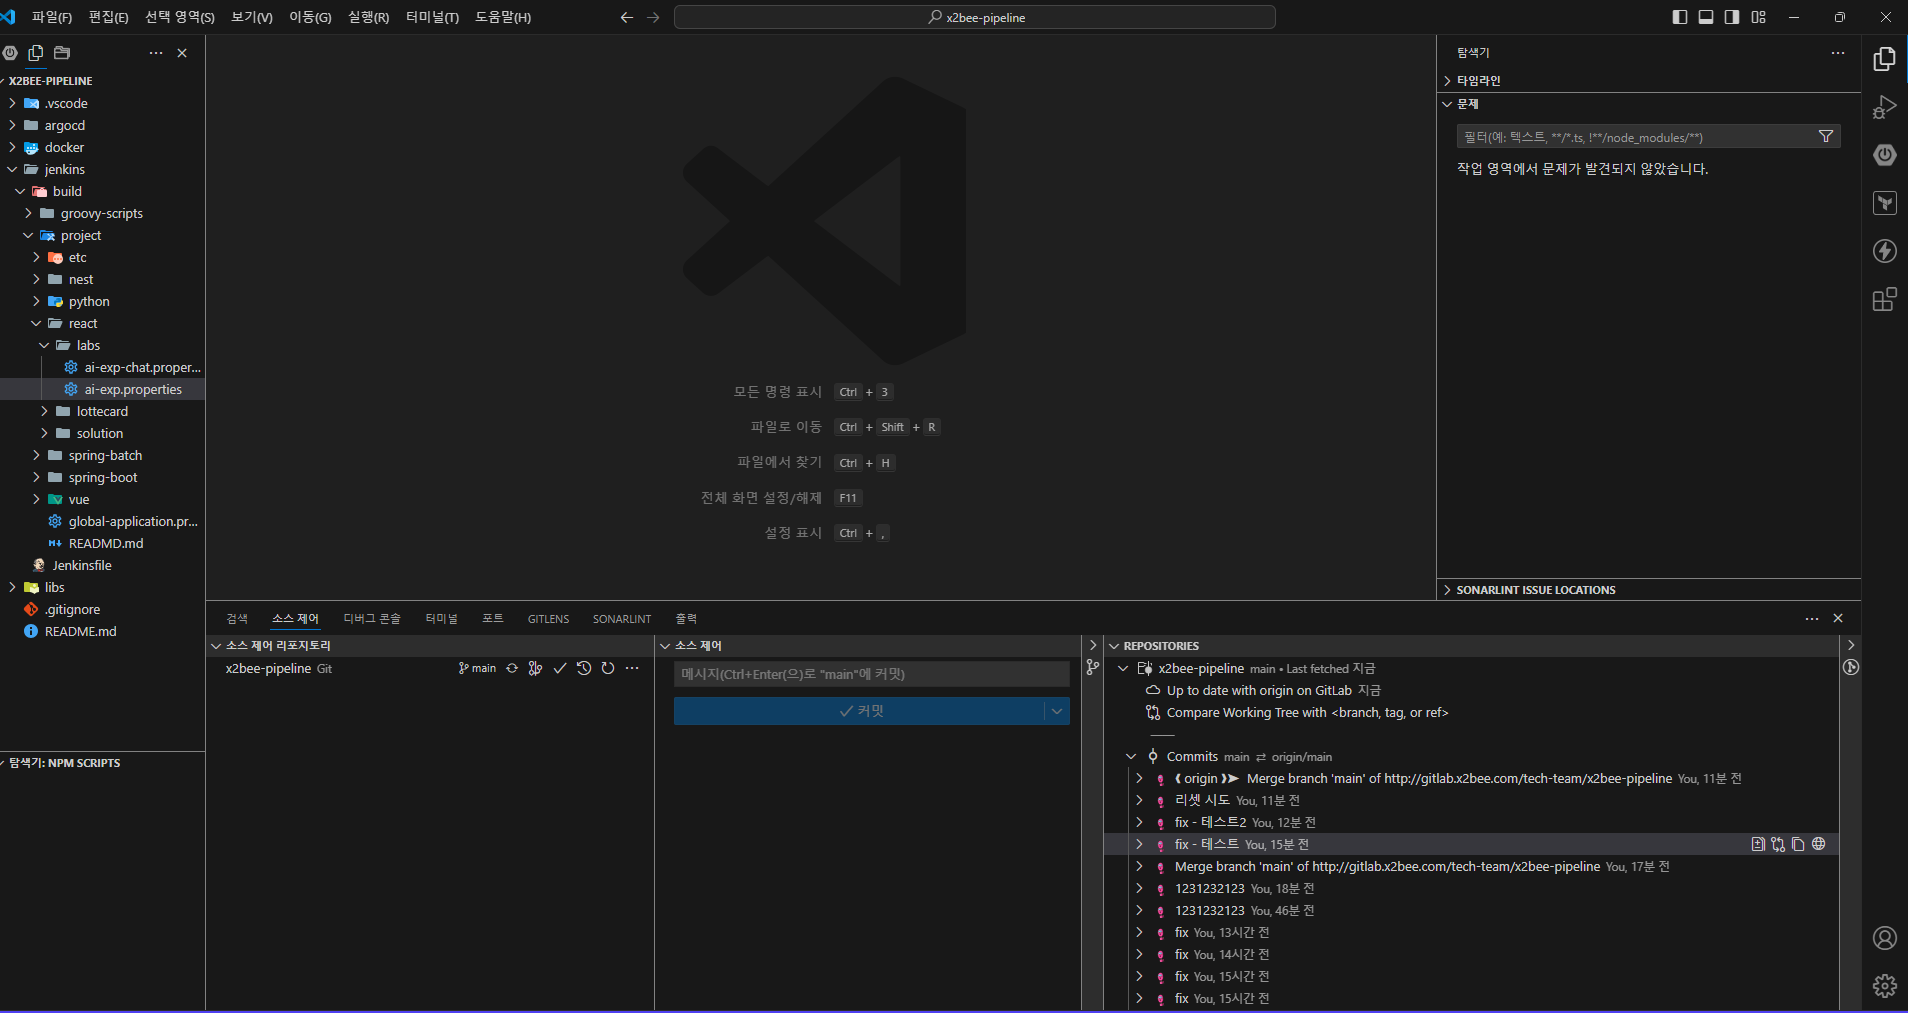Collapse the Commits node in GitLens
Screen dimensions: 1908x1013
(1131, 757)
